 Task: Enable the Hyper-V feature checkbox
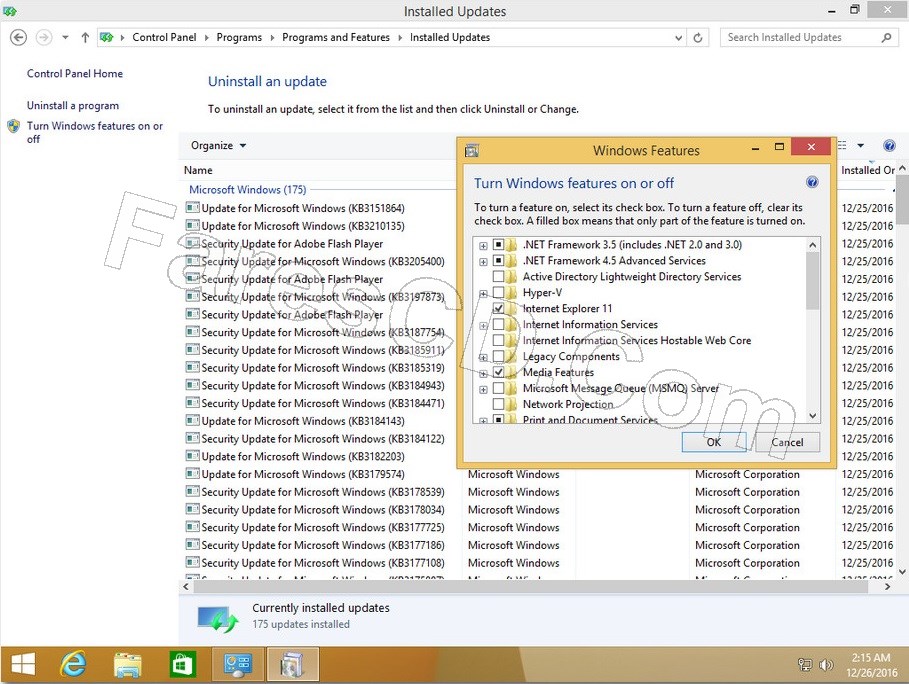pos(498,293)
